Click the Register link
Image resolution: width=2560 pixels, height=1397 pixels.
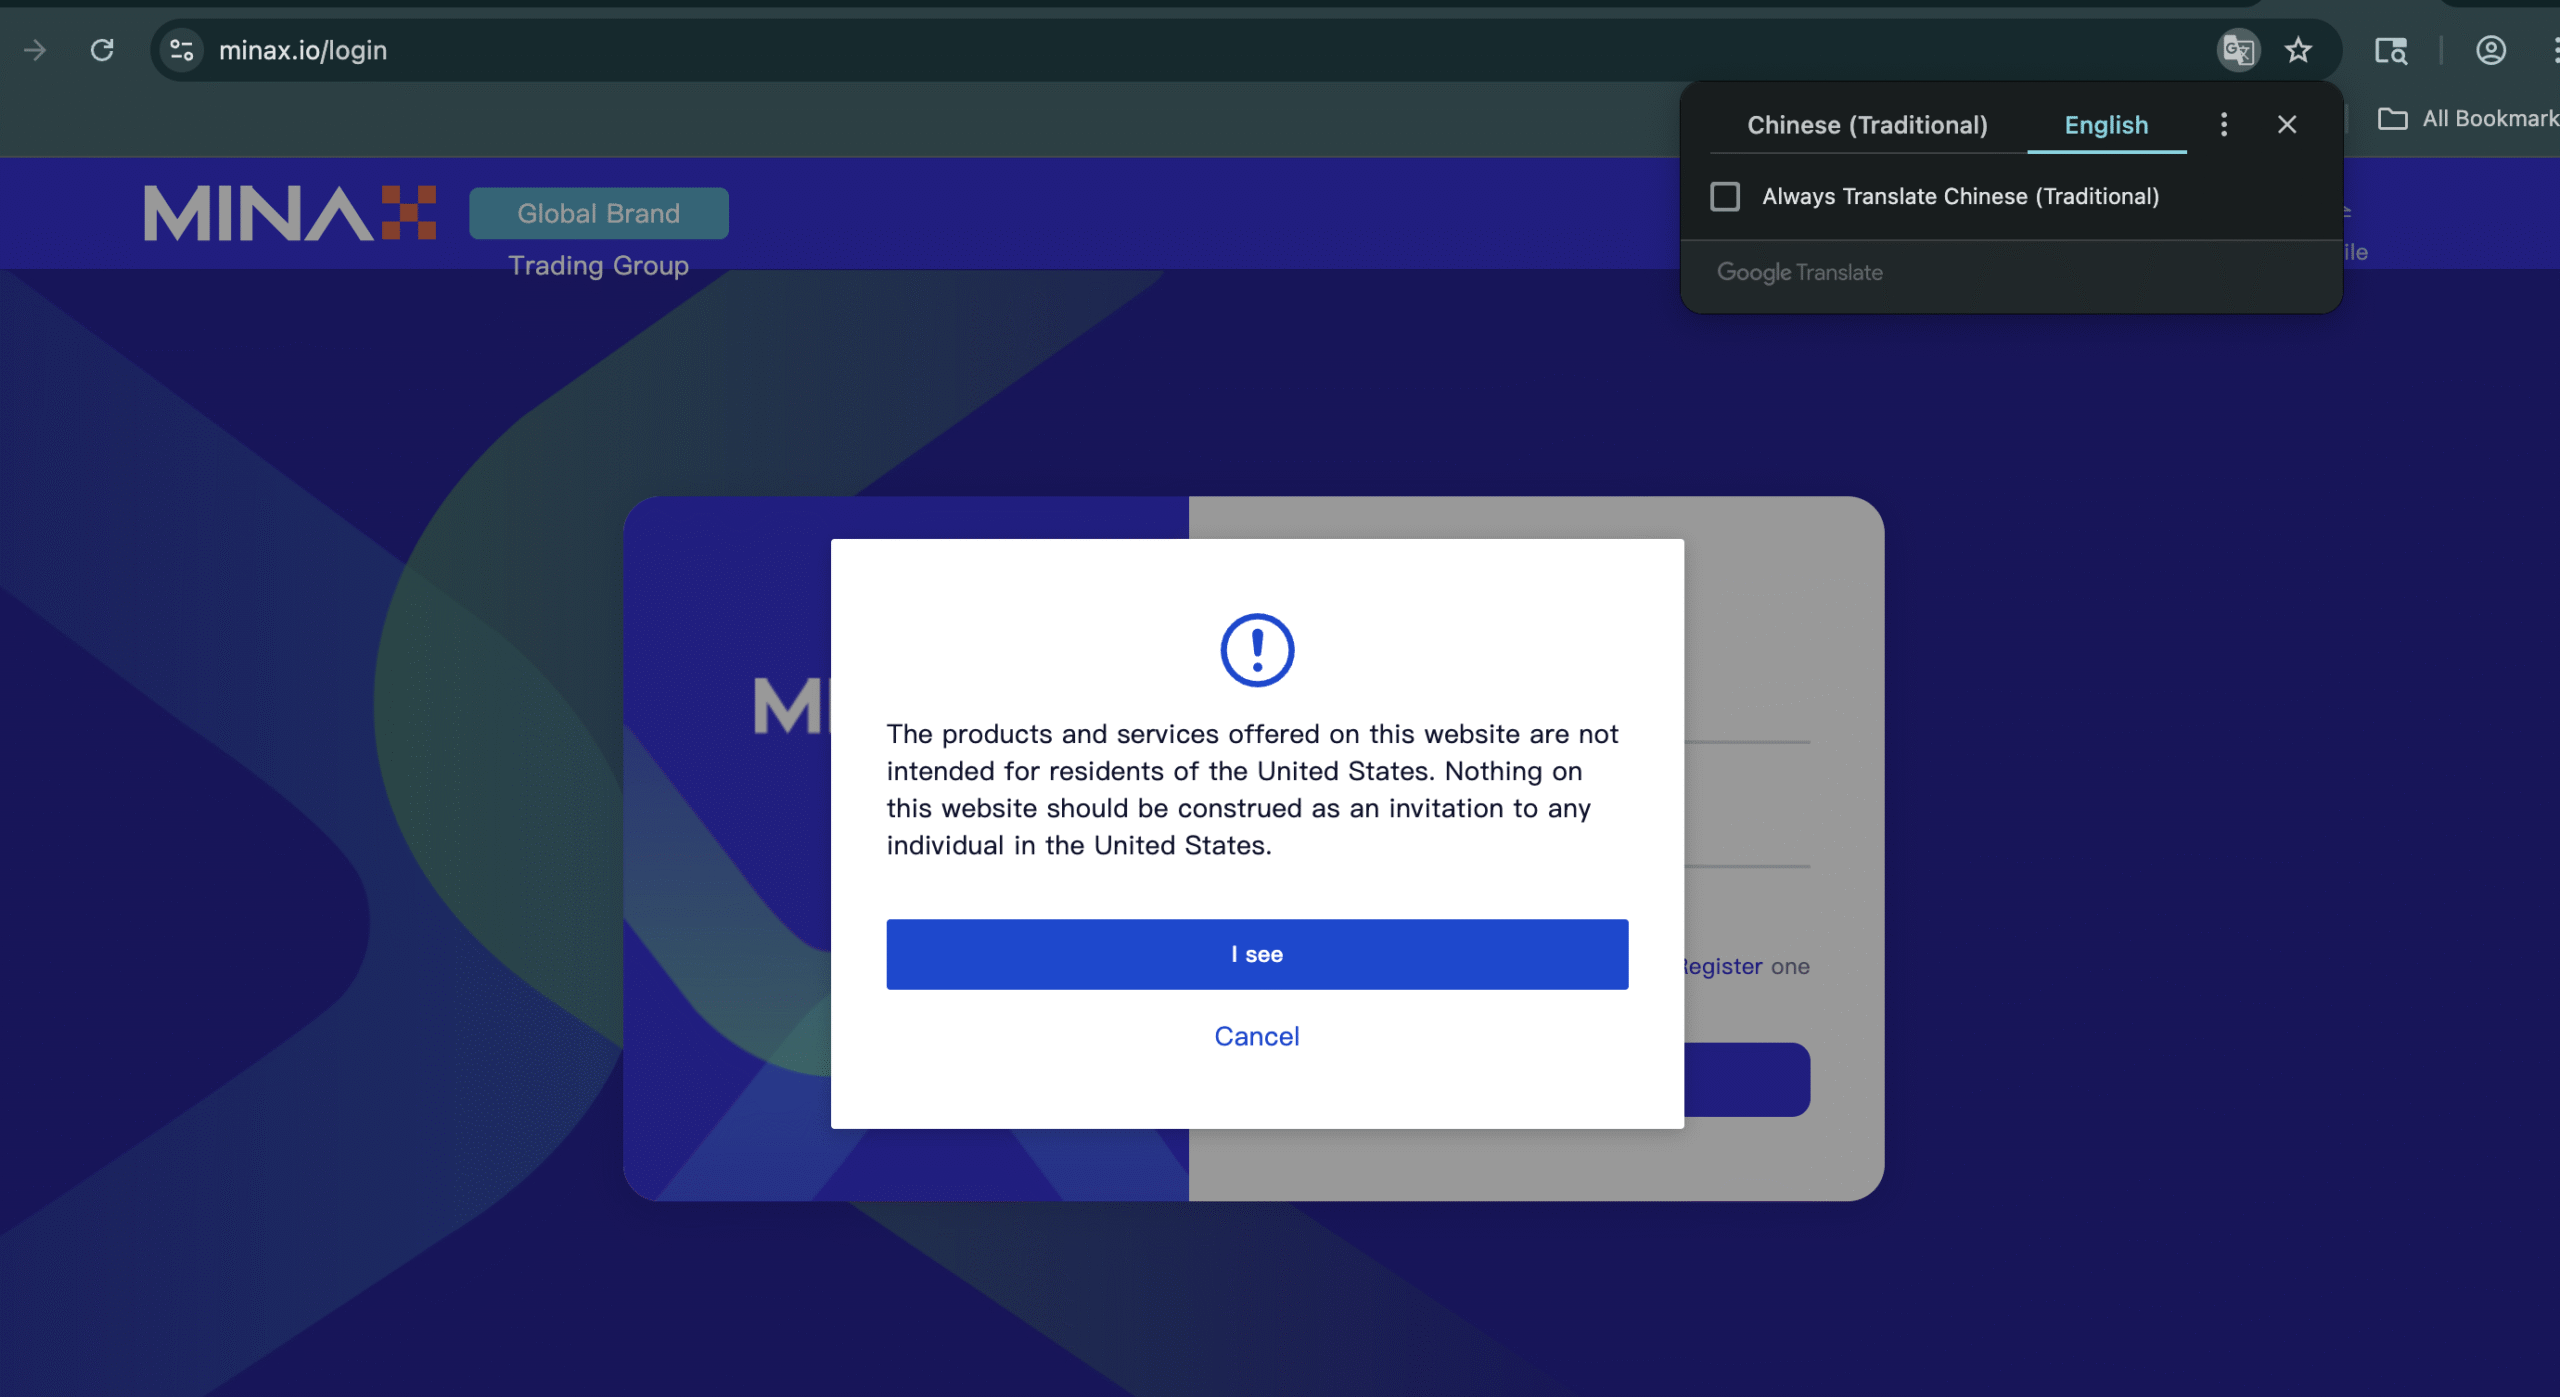coord(1724,966)
